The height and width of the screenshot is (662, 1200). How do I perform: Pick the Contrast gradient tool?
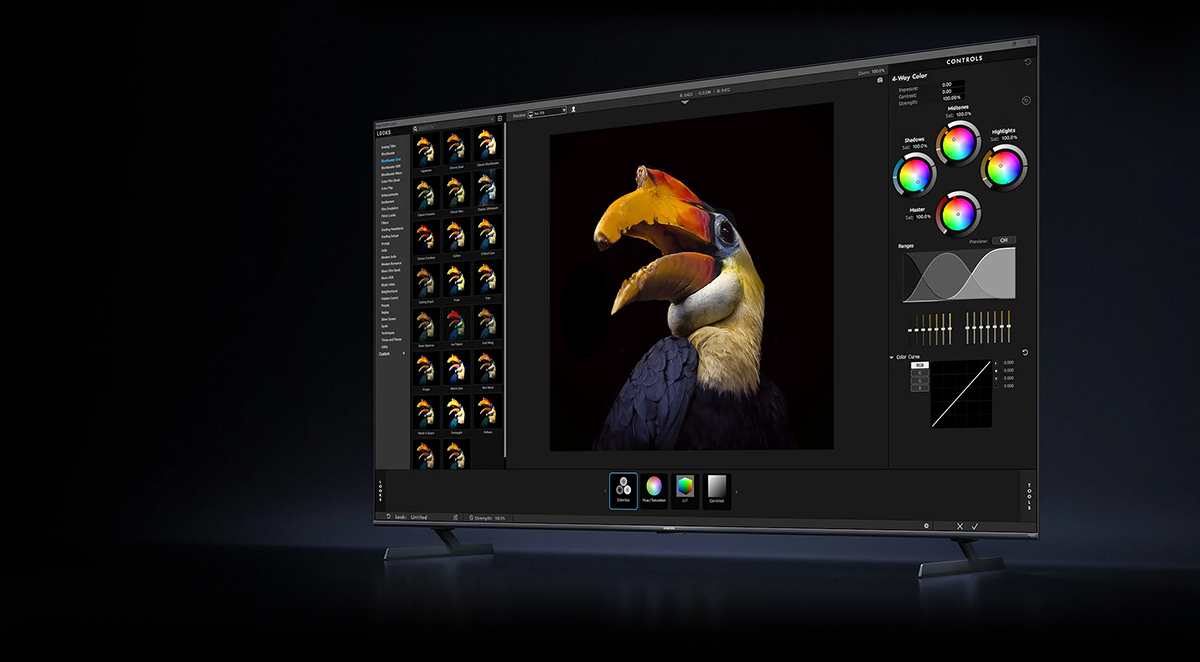[717, 490]
